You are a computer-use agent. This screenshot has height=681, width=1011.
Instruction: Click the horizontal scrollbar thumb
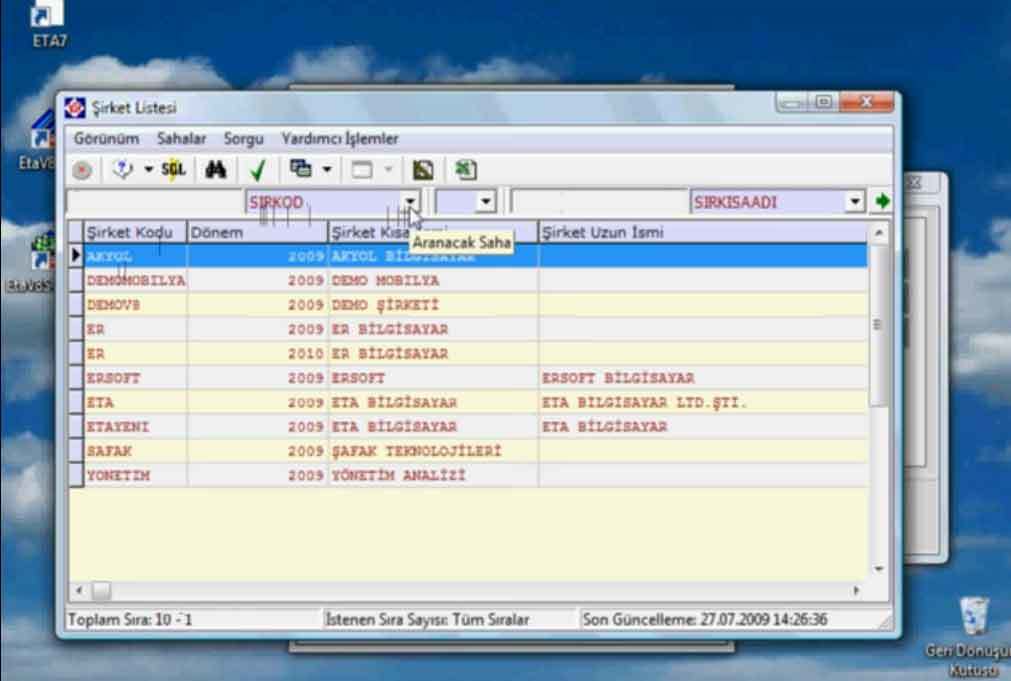click(x=101, y=590)
